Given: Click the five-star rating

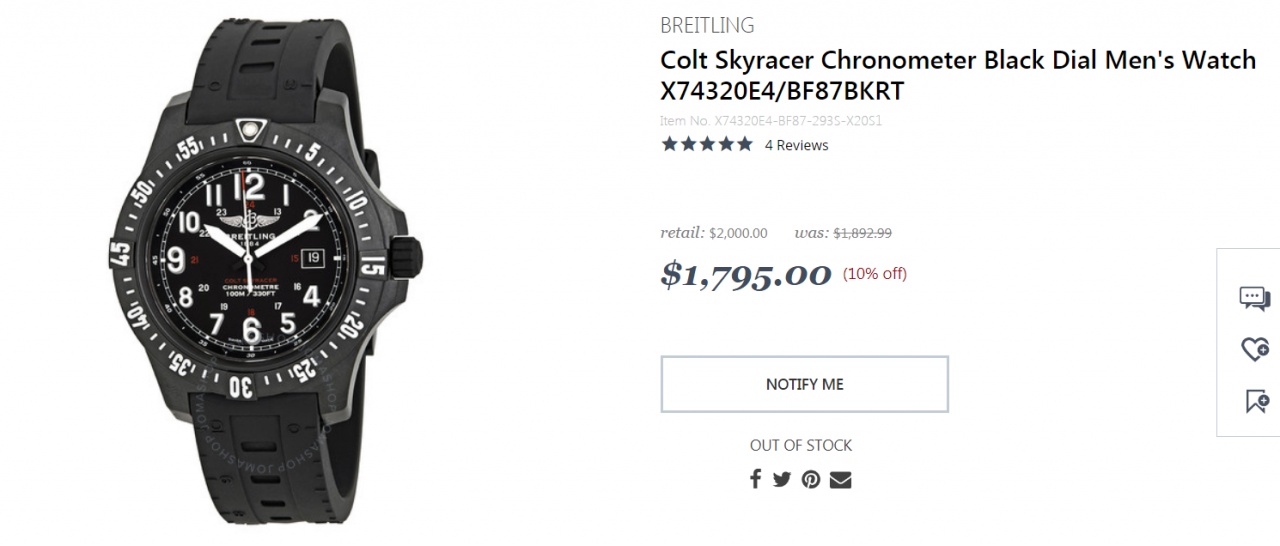Looking at the screenshot, I should point(706,145).
